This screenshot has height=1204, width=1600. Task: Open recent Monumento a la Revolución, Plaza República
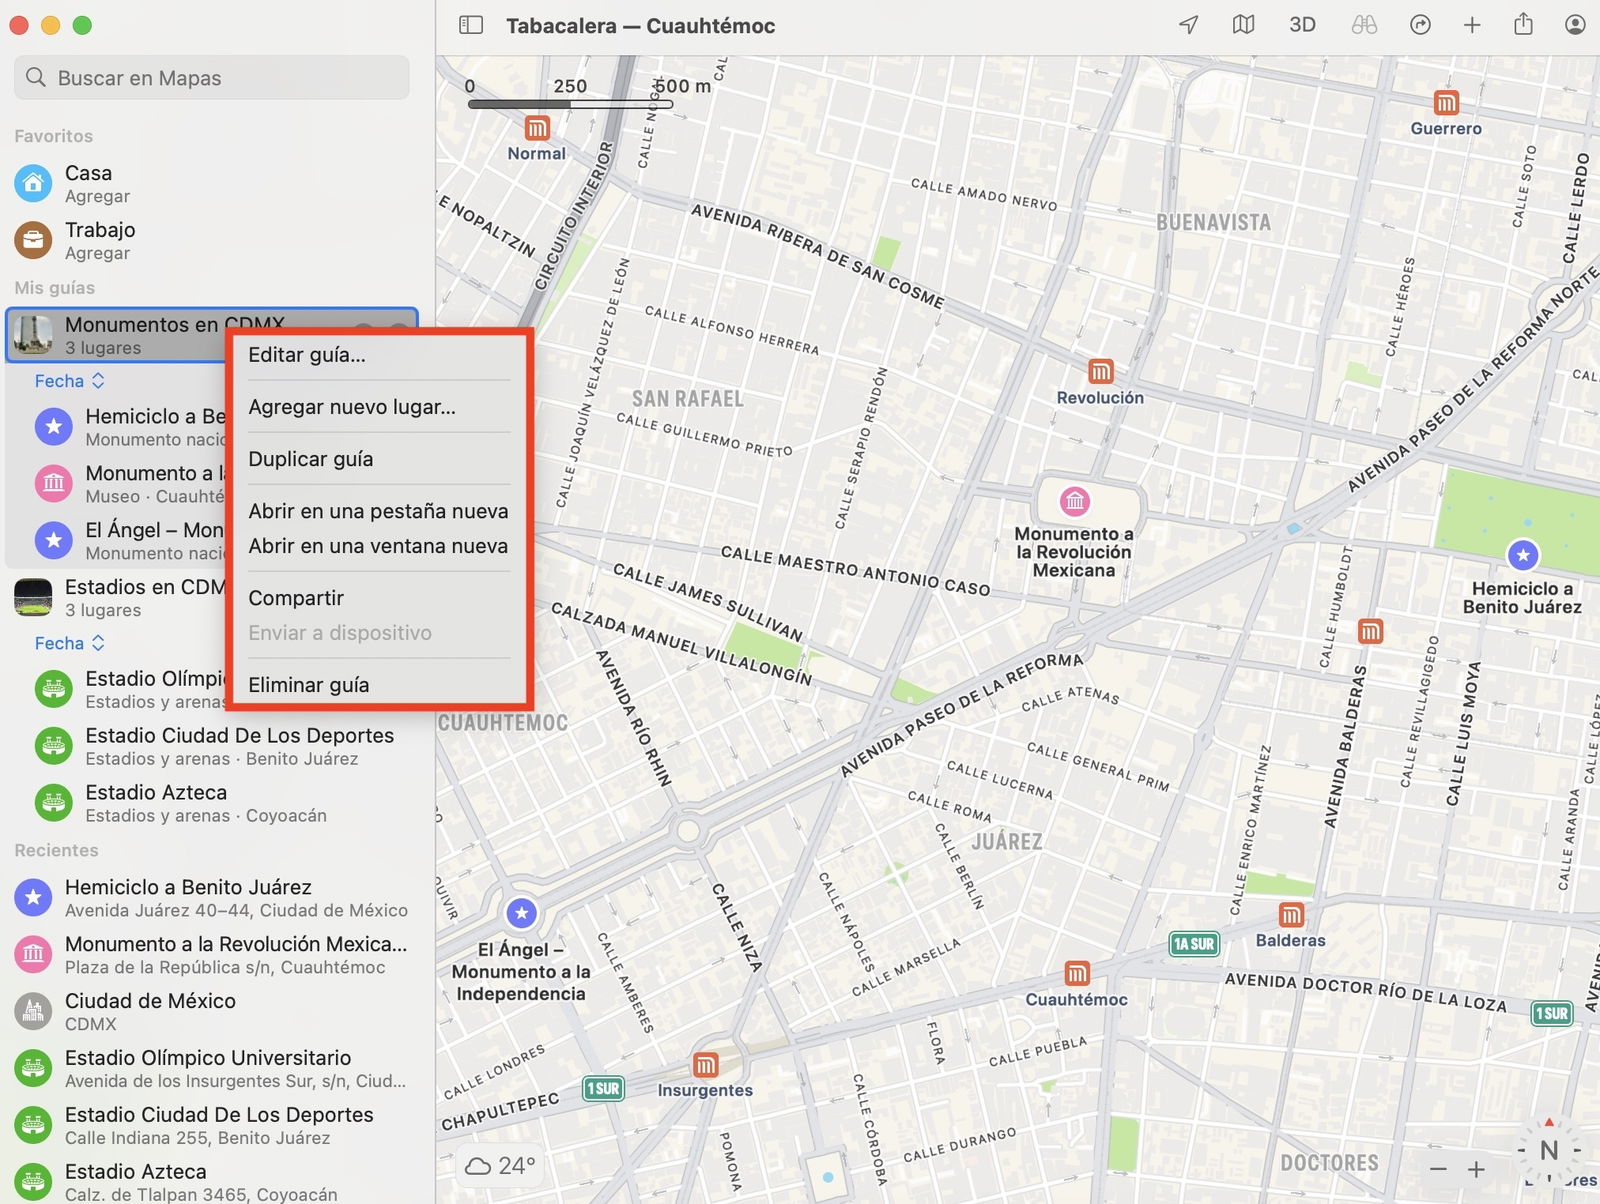[212, 955]
